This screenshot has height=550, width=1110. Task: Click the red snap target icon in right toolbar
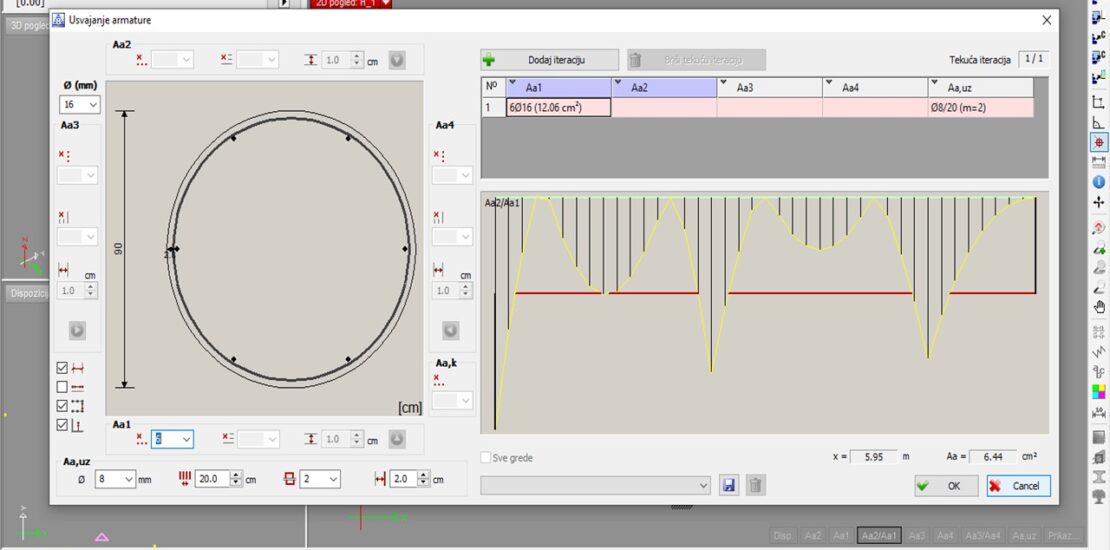point(1099,143)
